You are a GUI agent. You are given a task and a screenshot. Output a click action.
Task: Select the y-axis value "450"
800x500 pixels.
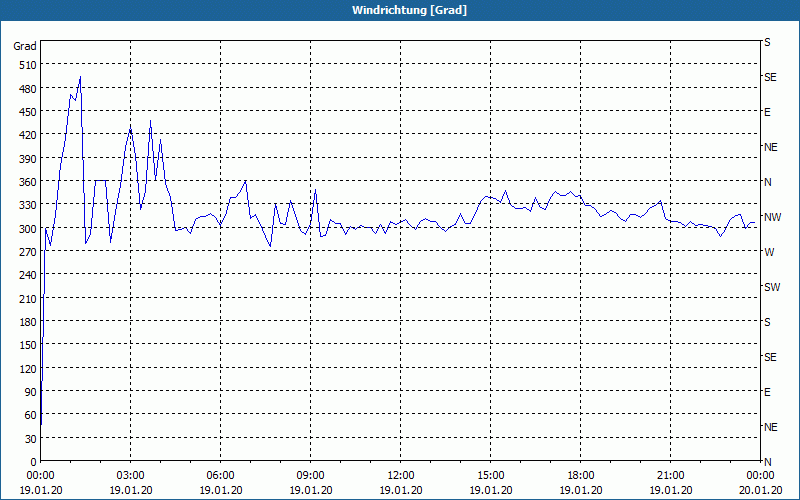28,112
